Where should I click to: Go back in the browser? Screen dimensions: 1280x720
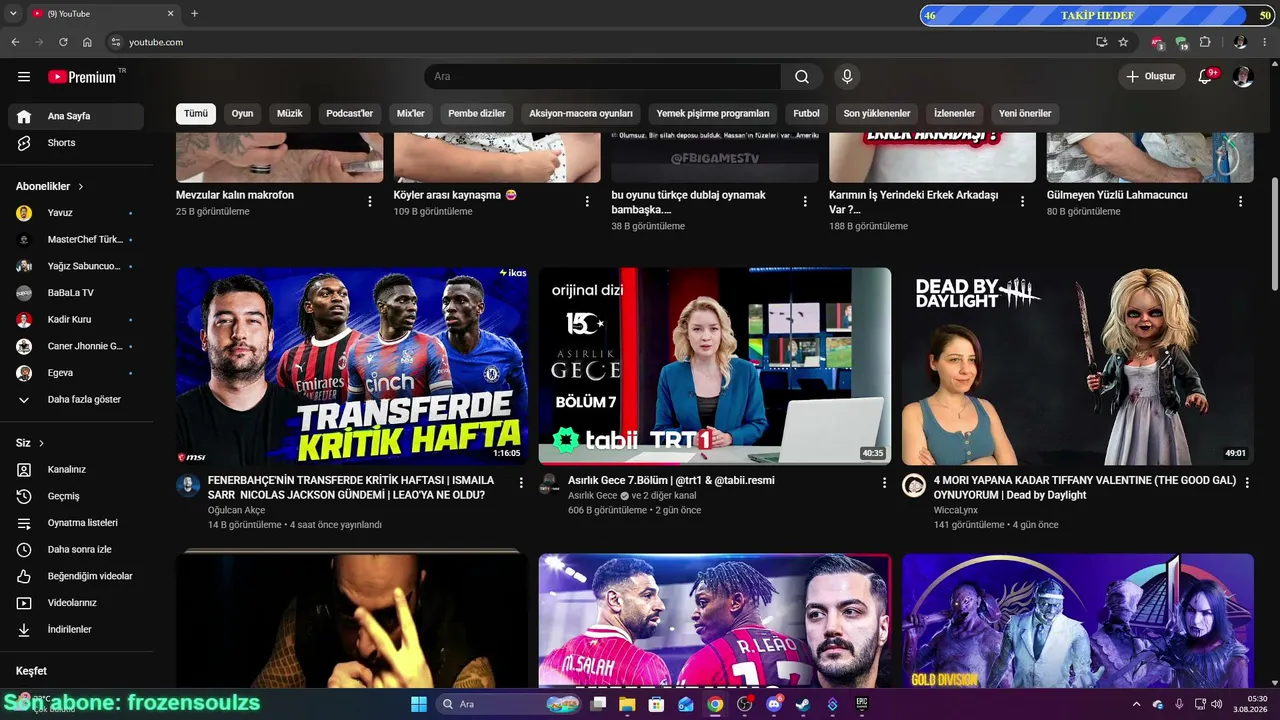pos(15,42)
